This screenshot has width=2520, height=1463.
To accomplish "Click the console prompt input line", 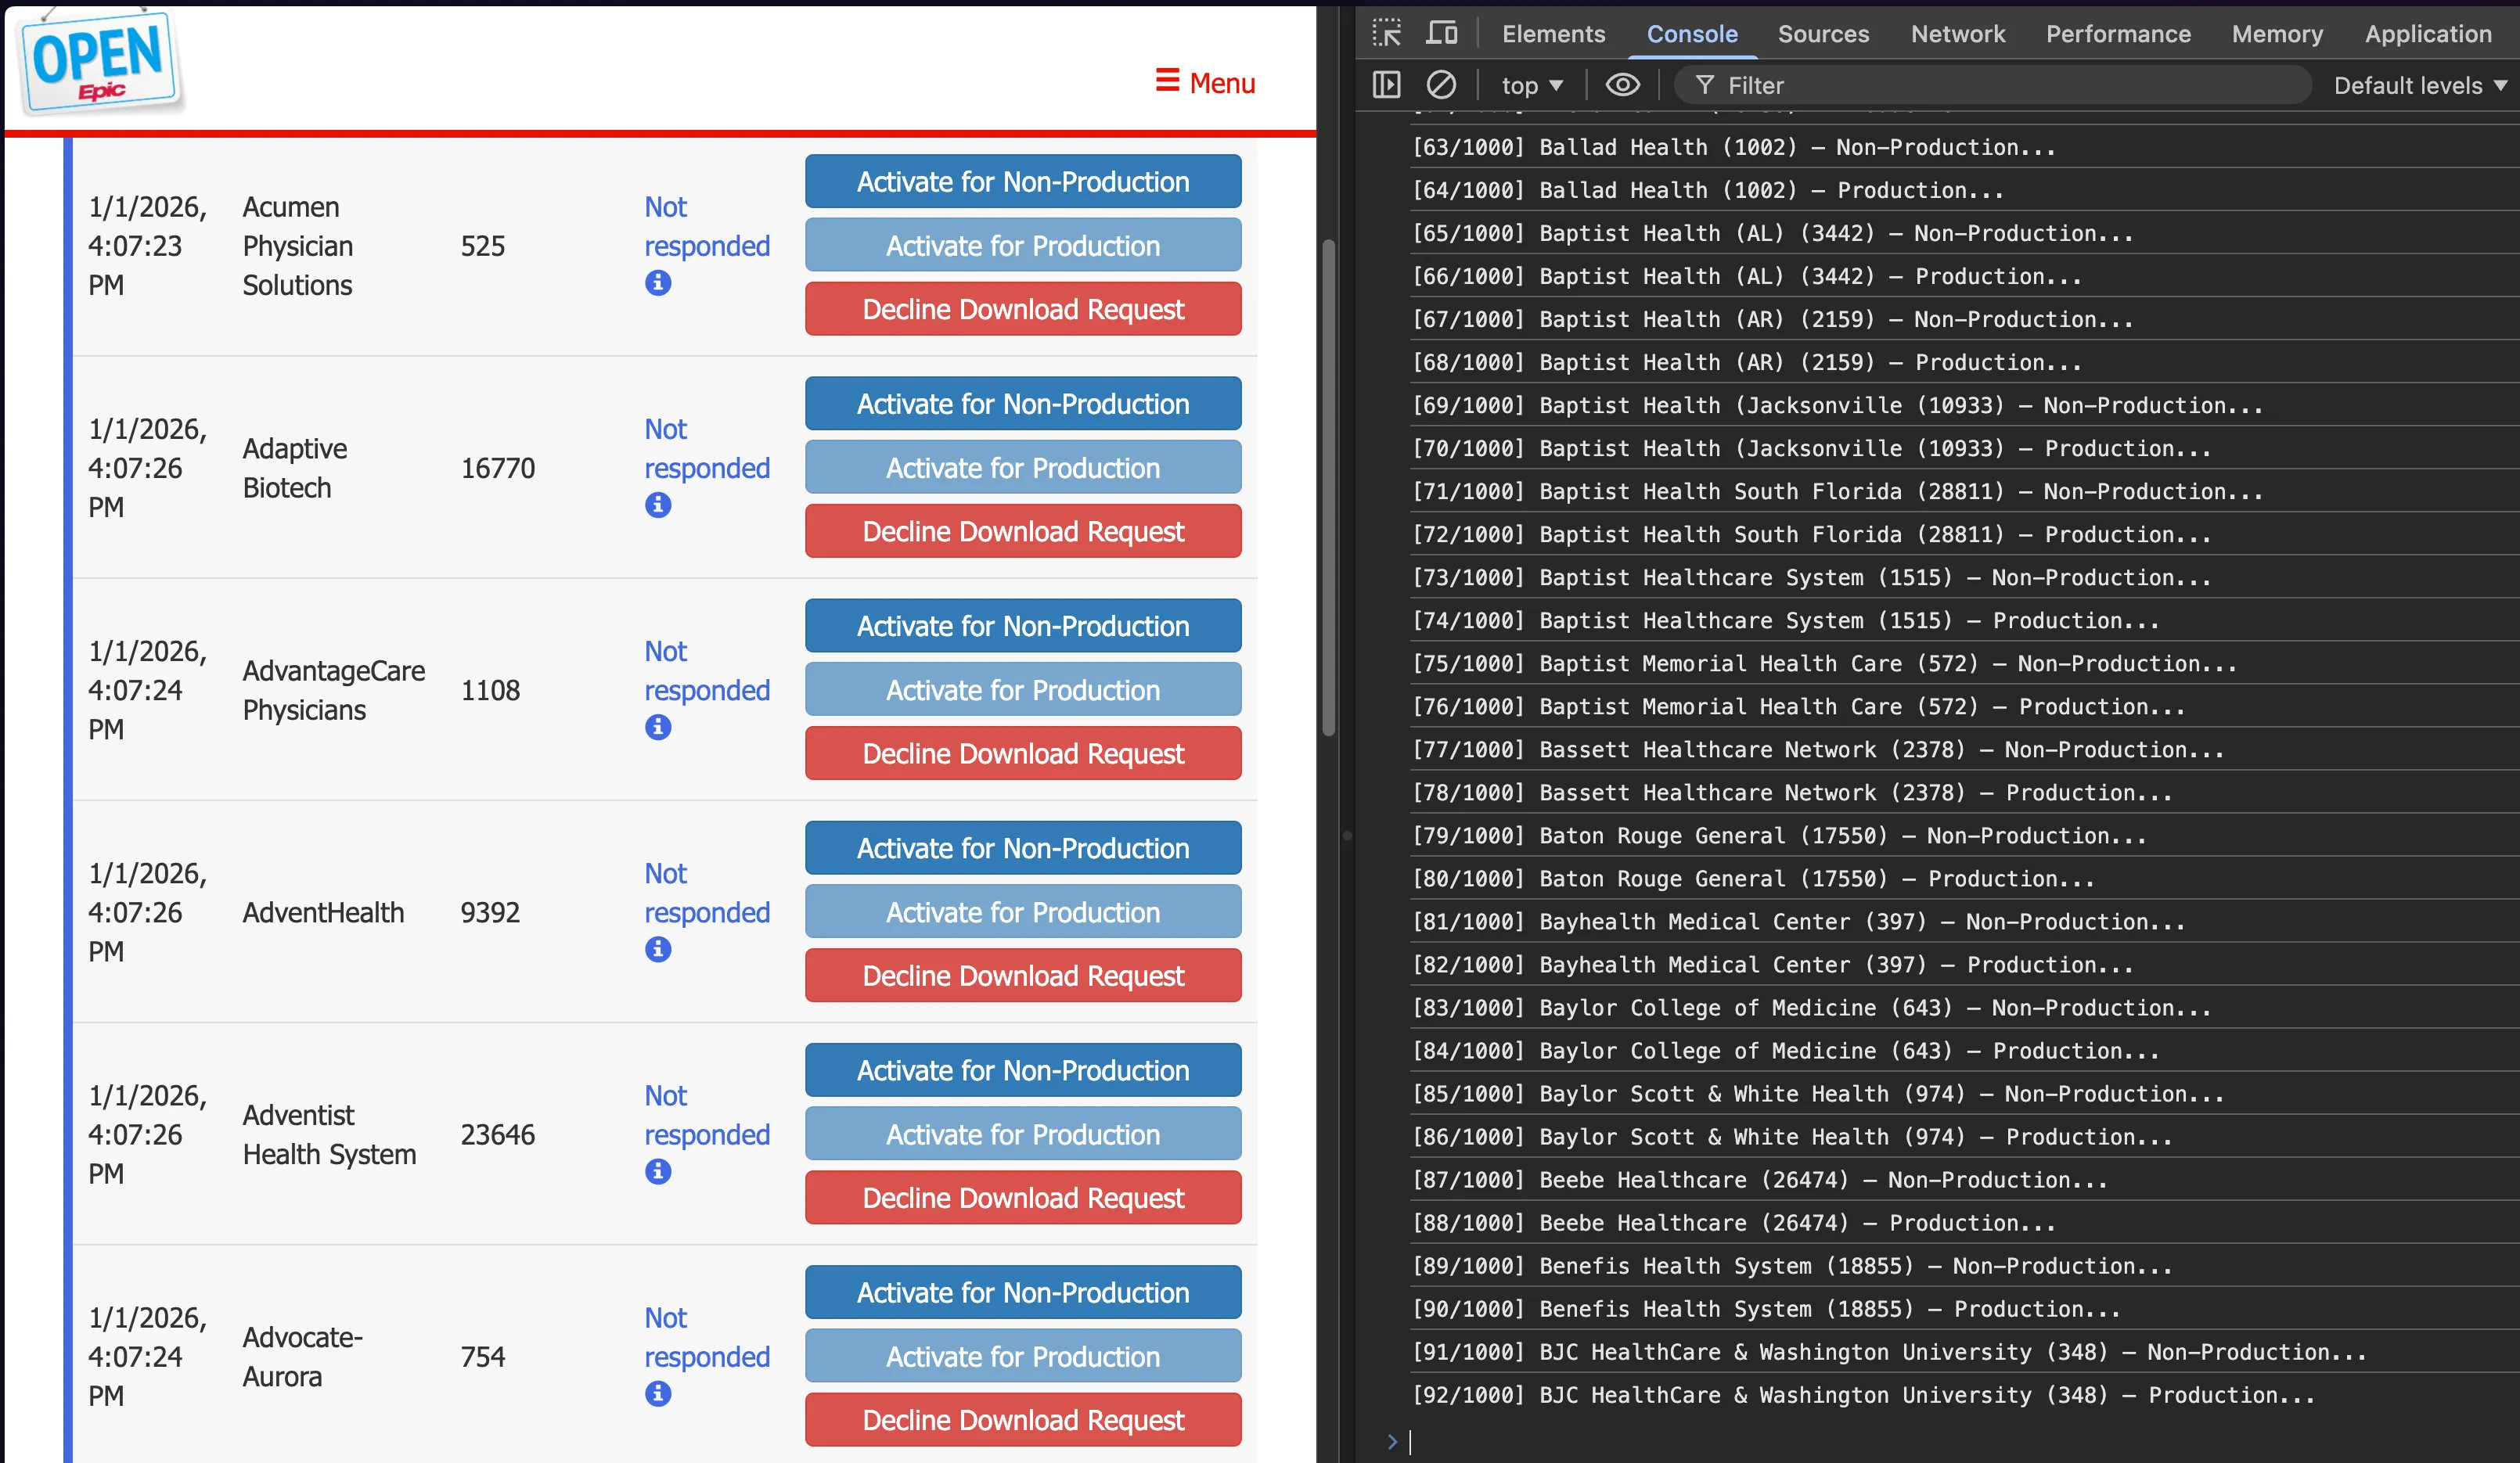I will [x=1960, y=1441].
